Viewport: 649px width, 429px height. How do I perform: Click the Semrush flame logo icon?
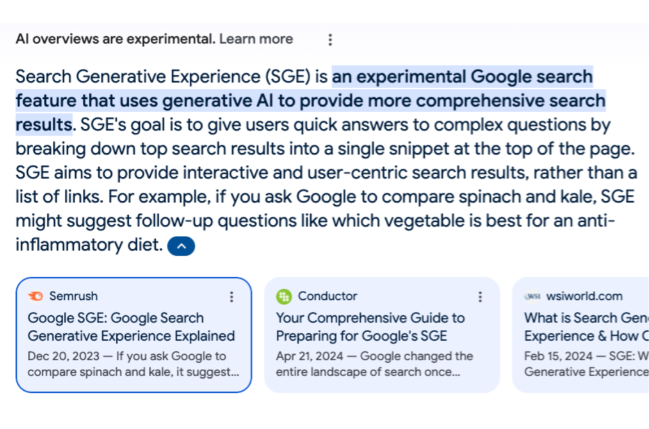36,296
